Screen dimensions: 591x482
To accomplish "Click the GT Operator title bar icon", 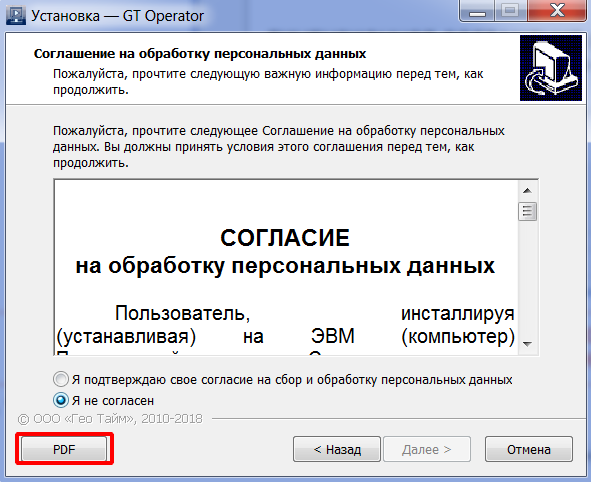I will pos(16,16).
